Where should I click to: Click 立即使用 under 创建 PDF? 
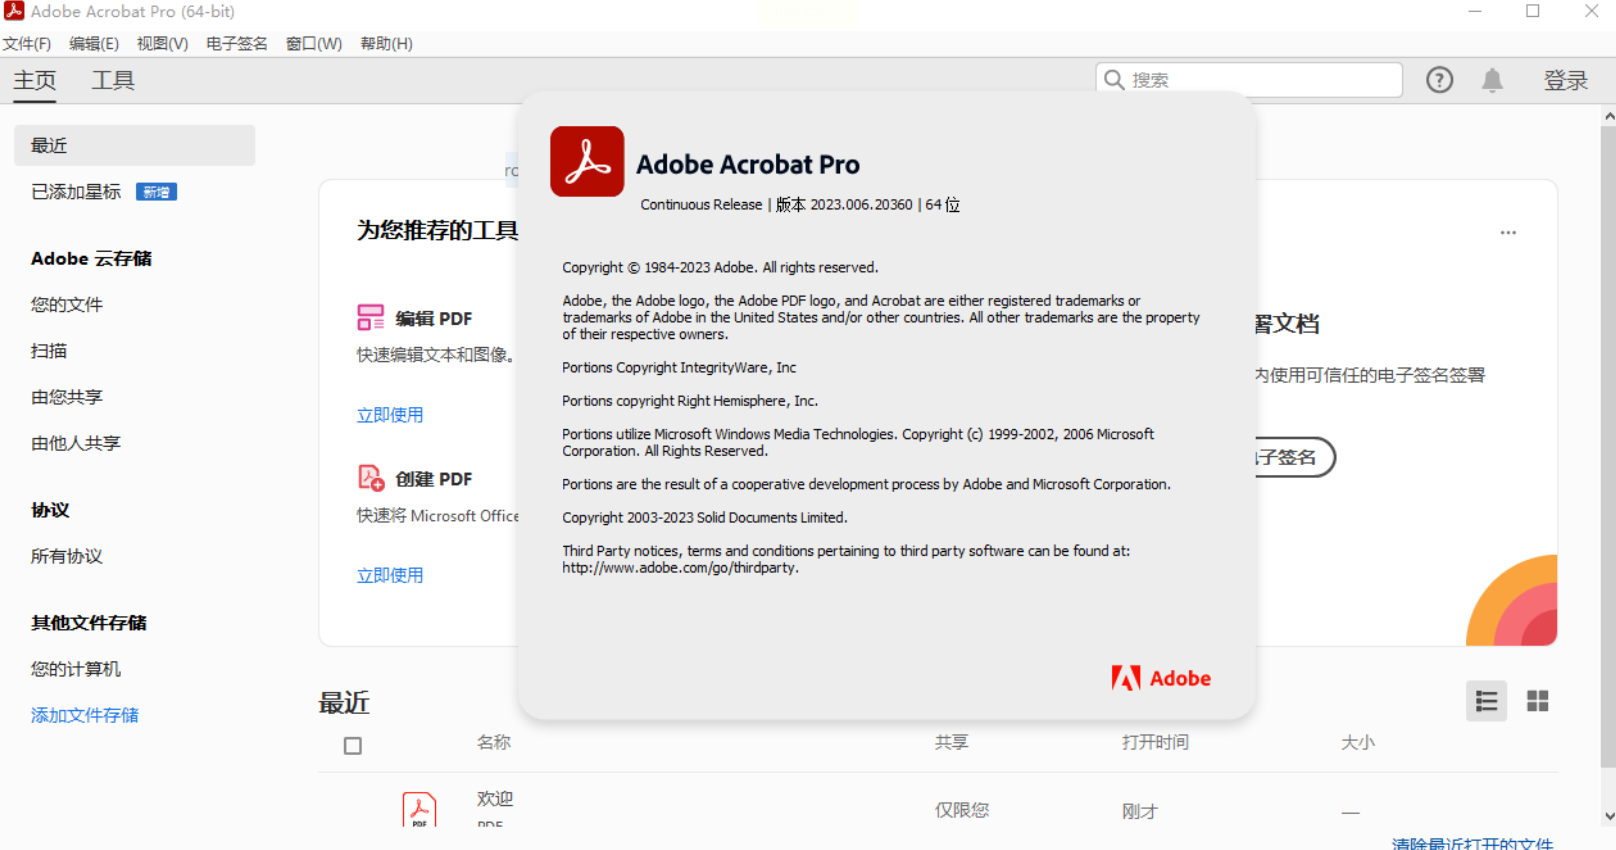pos(390,575)
